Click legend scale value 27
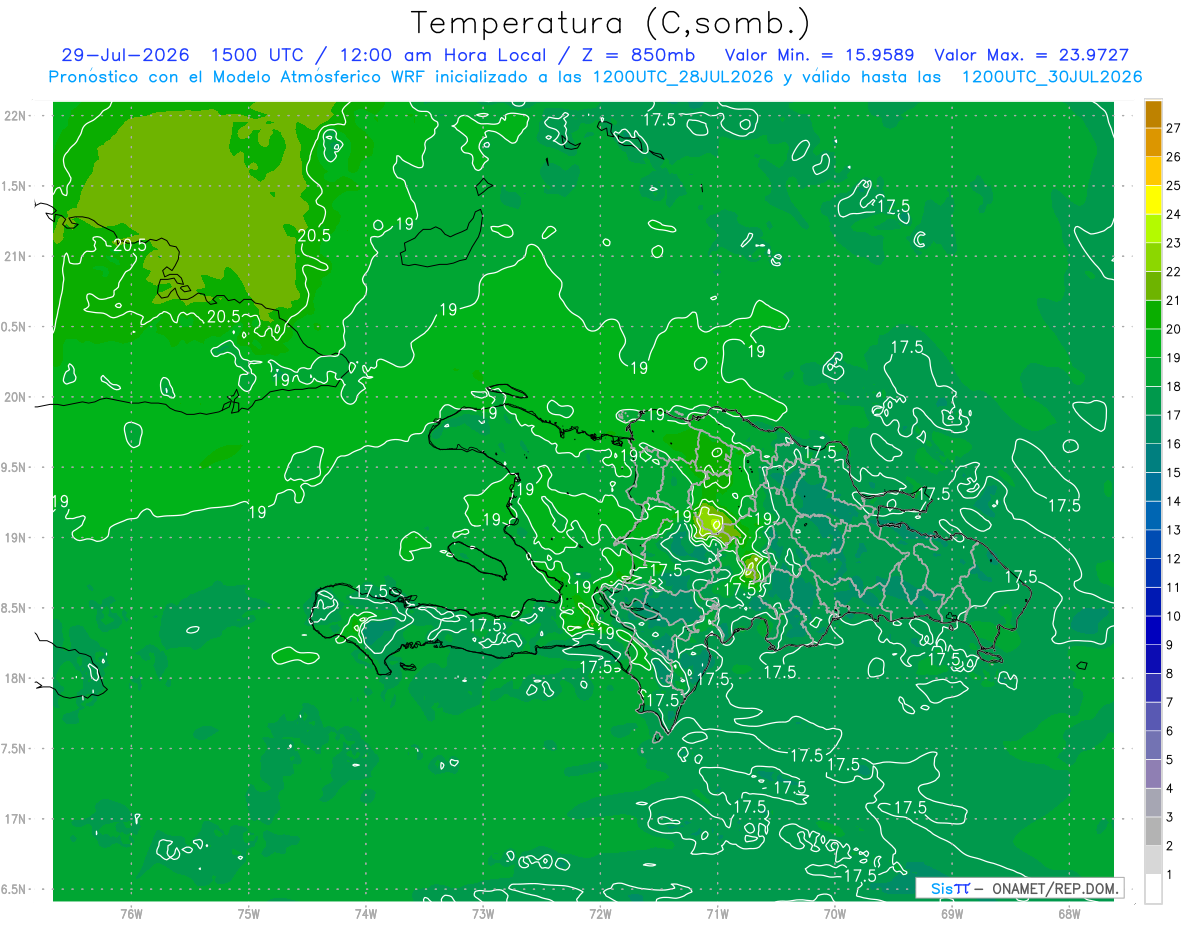The image size is (1200, 927). click(1173, 128)
